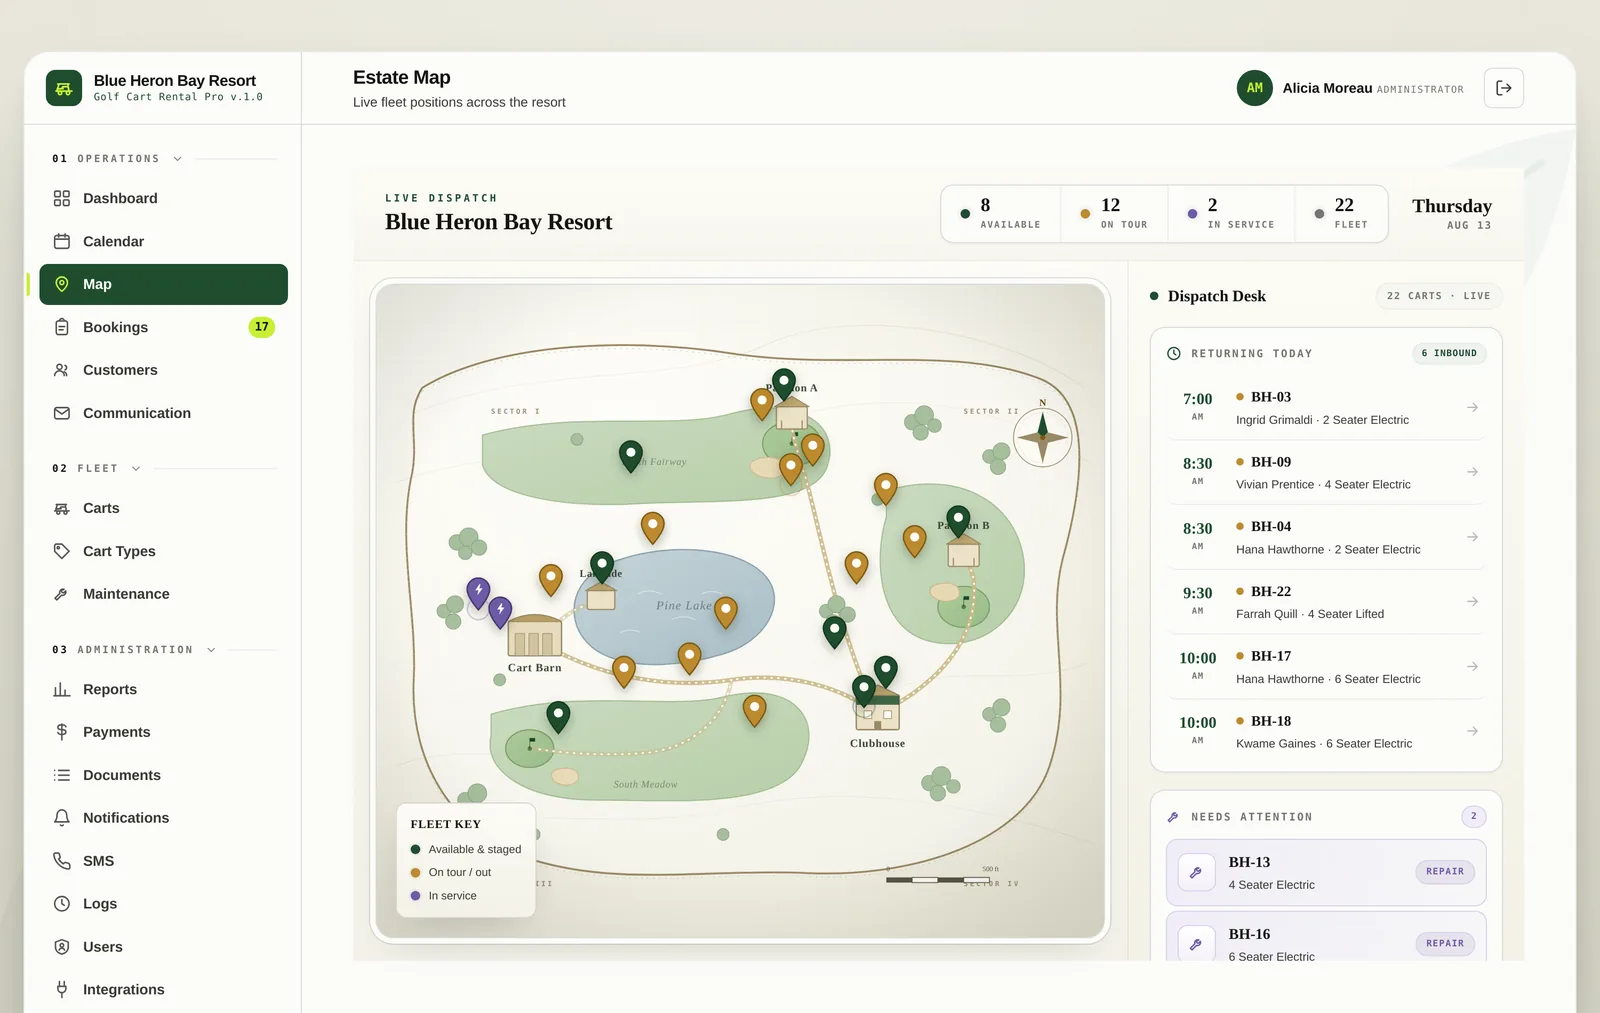
Task: Click the In service legend dot
Action: [x=415, y=896]
